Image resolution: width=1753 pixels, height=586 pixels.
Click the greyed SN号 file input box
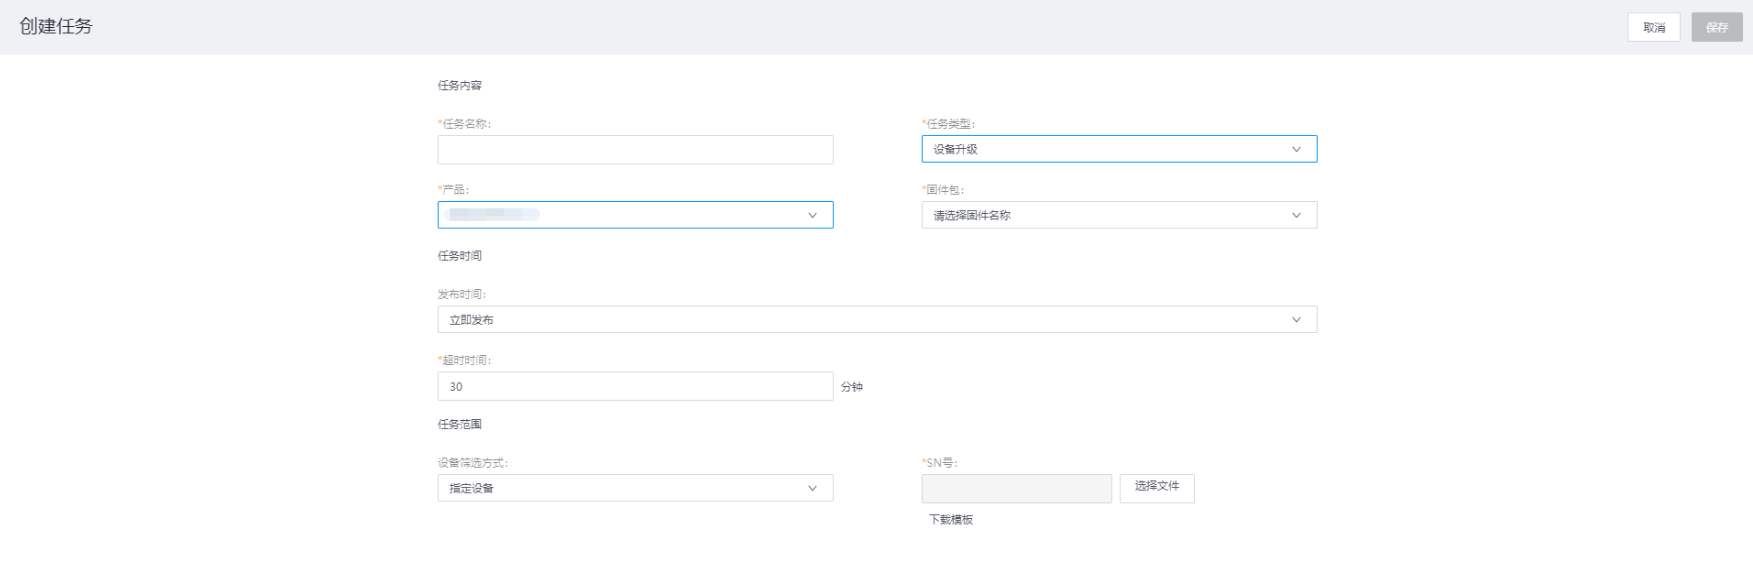tap(1016, 488)
